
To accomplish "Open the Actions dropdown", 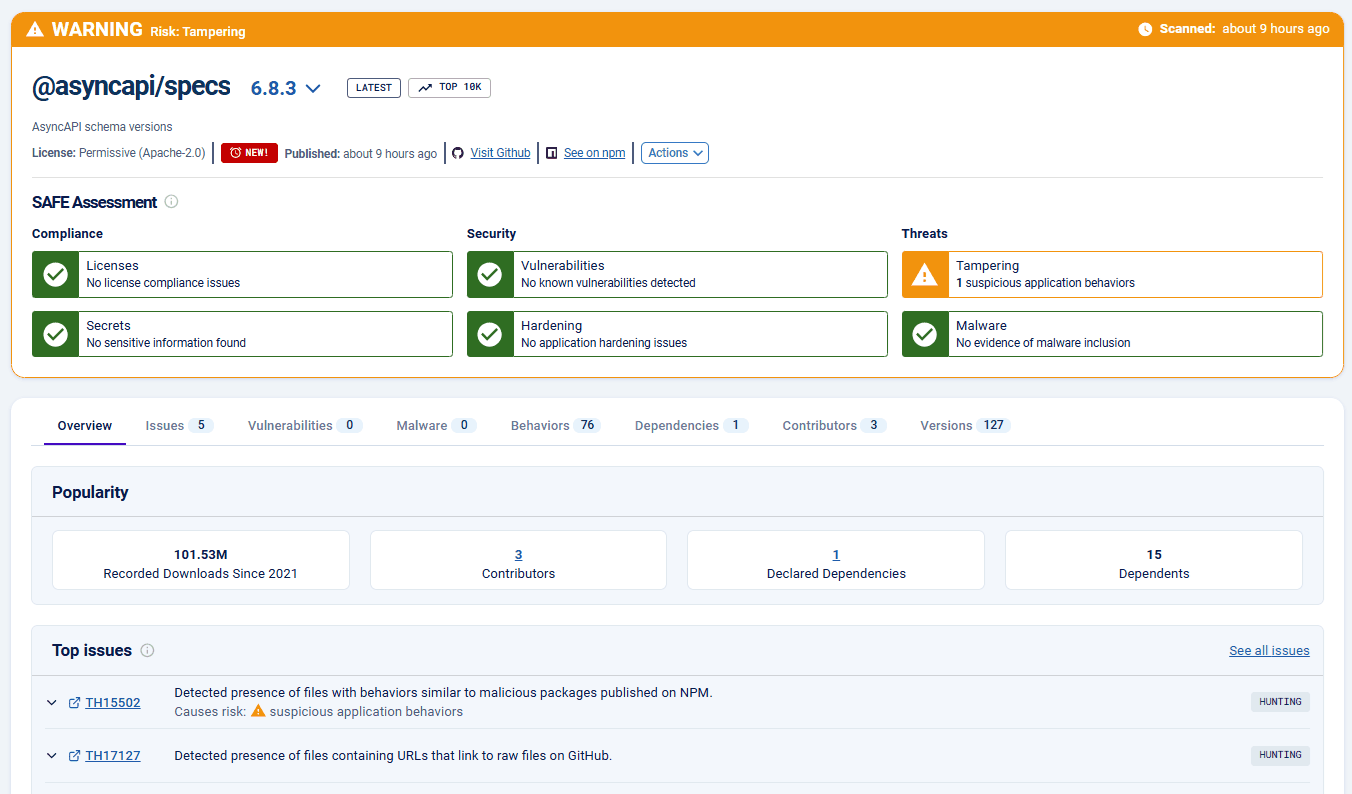I will click(674, 152).
